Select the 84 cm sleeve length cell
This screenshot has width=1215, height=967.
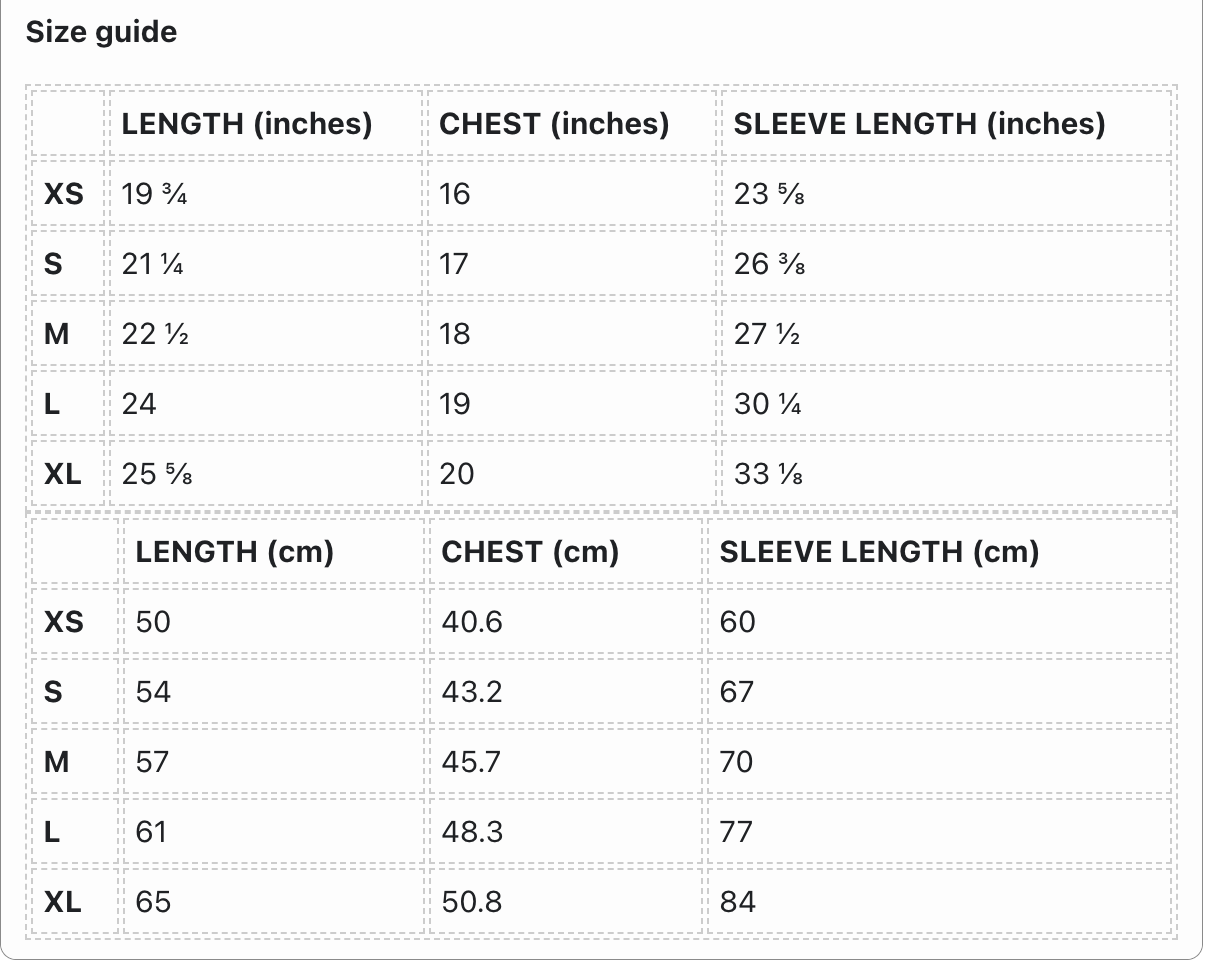pos(738,902)
